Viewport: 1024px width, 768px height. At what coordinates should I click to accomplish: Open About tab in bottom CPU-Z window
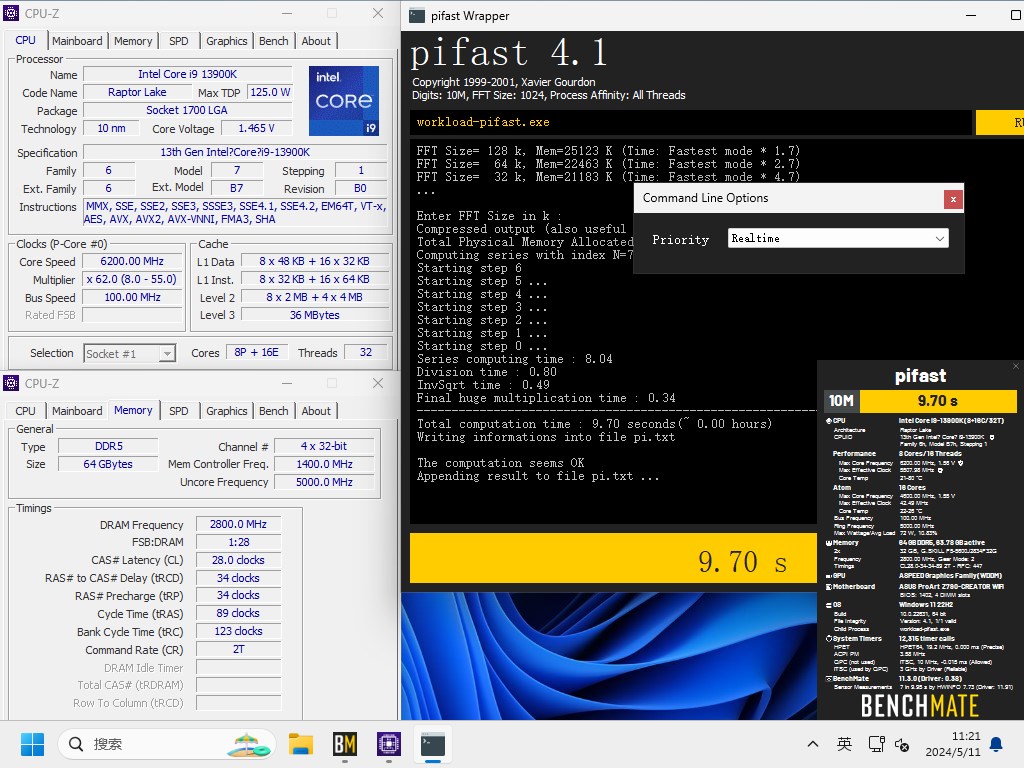316,411
